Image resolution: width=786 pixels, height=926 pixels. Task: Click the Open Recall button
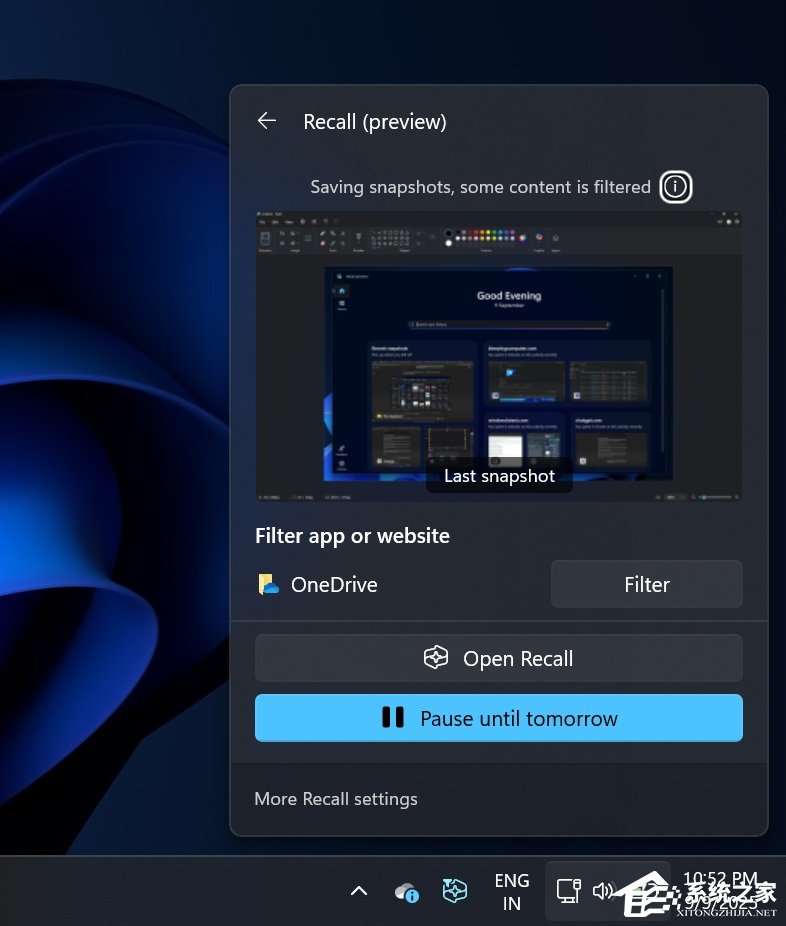pos(499,658)
